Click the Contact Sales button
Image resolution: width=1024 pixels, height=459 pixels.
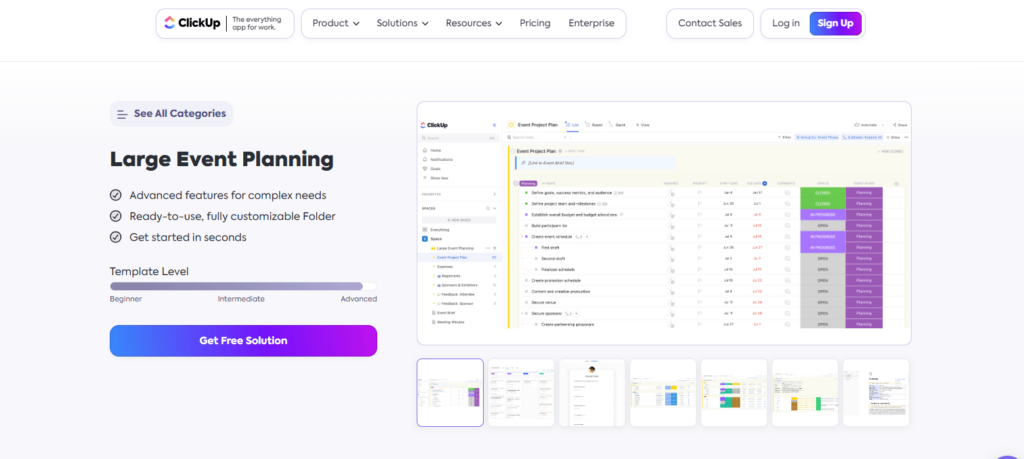(710, 24)
